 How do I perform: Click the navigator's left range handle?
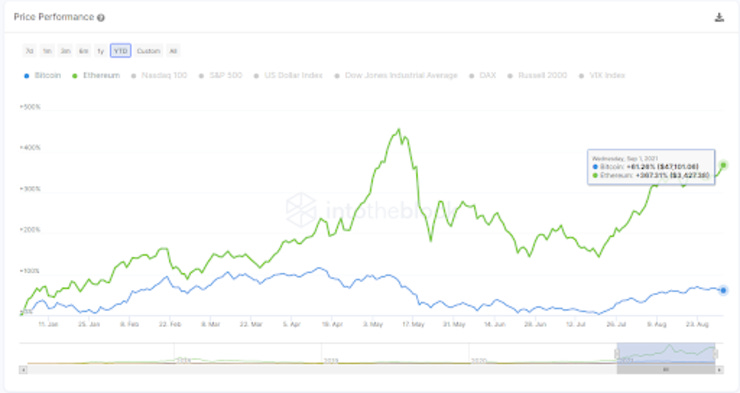pos(617,353)
